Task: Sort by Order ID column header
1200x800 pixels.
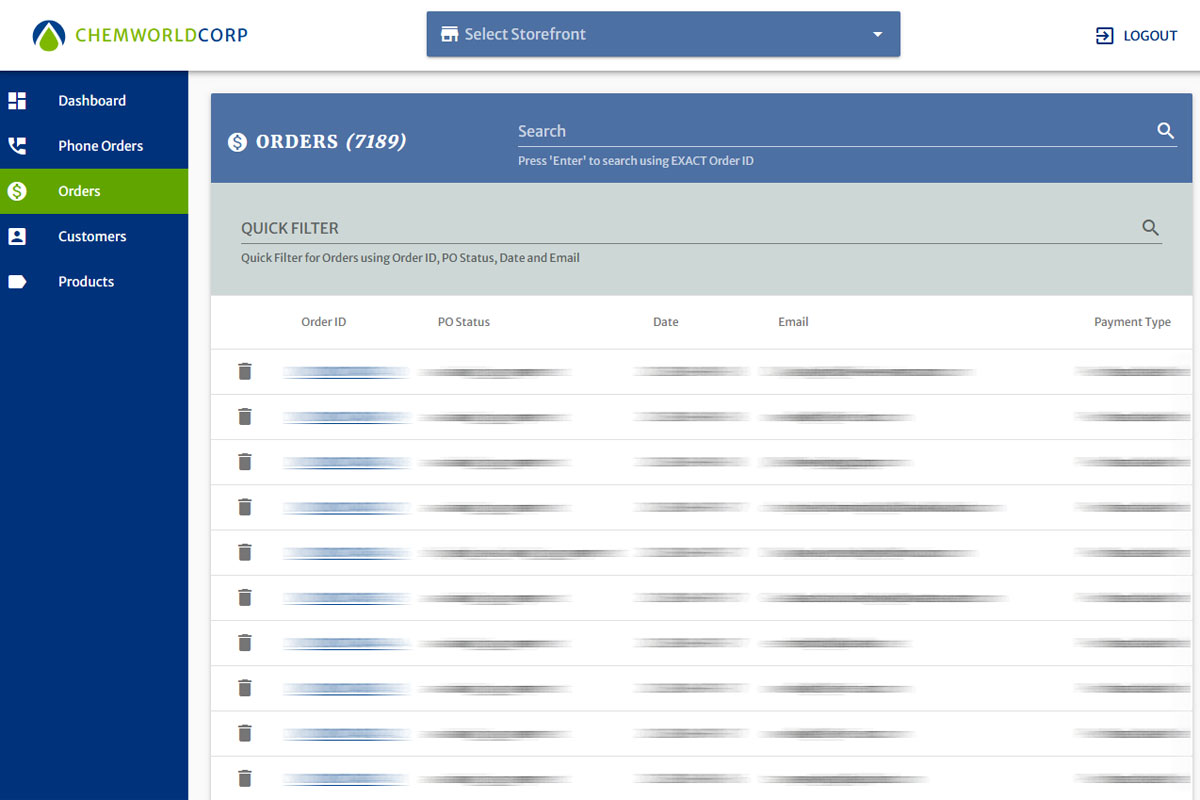Action: tap(324, 322)
